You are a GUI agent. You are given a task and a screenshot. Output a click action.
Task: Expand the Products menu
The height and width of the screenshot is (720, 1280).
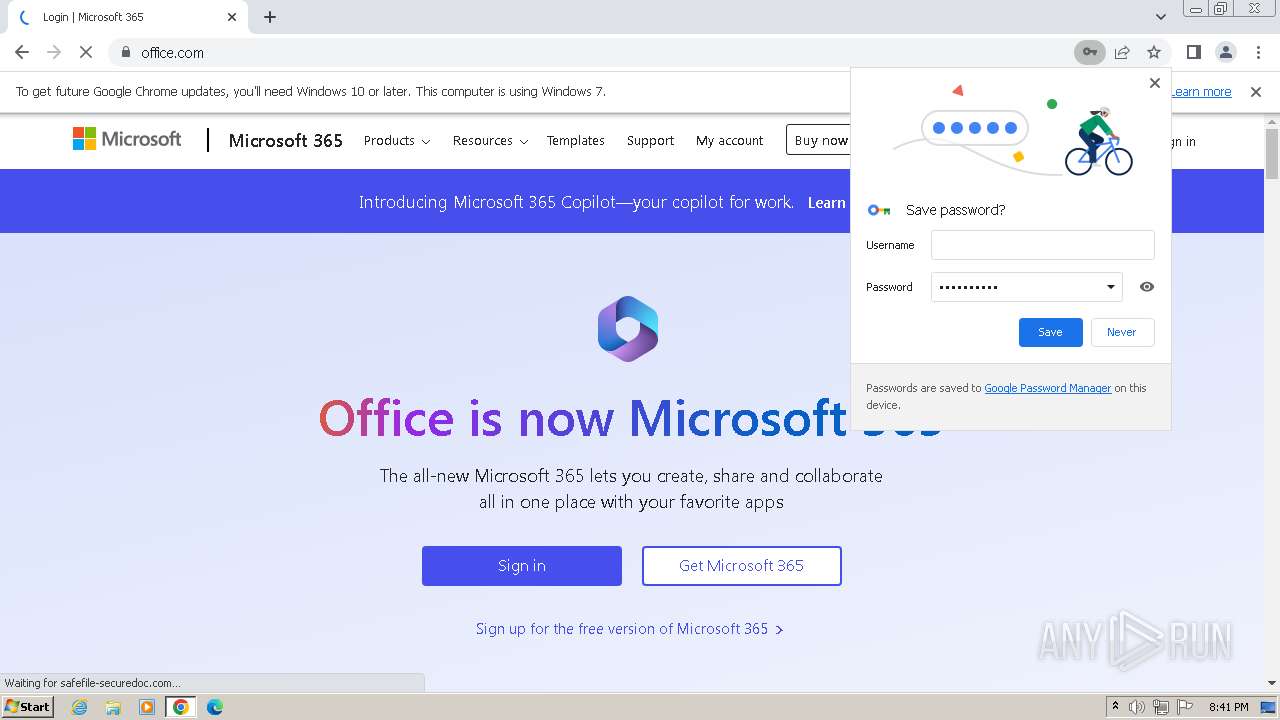397,141
